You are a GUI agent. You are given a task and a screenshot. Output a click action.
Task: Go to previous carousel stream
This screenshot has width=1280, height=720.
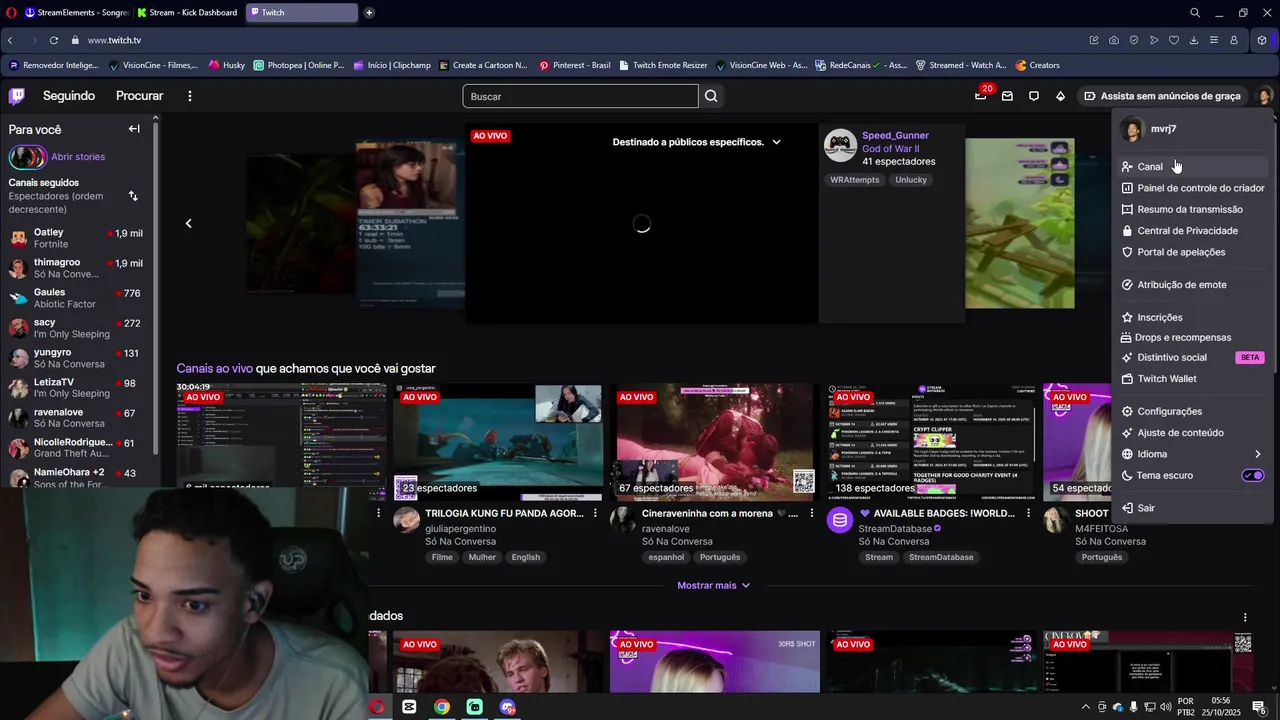(x=188, y=223)
